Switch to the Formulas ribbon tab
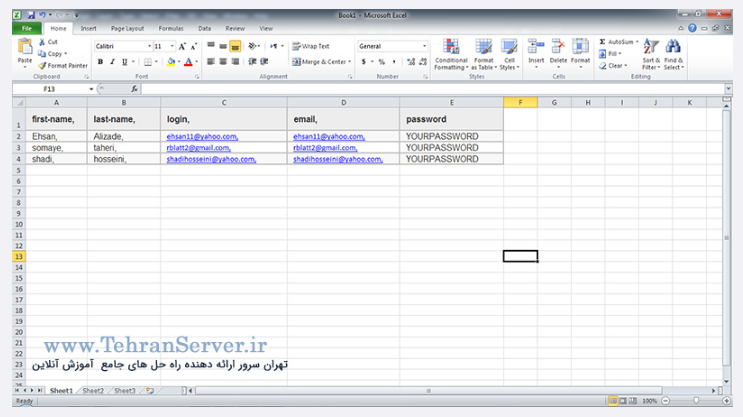The height and width of the screenshot is (417, 743). [x=170, y=29]
